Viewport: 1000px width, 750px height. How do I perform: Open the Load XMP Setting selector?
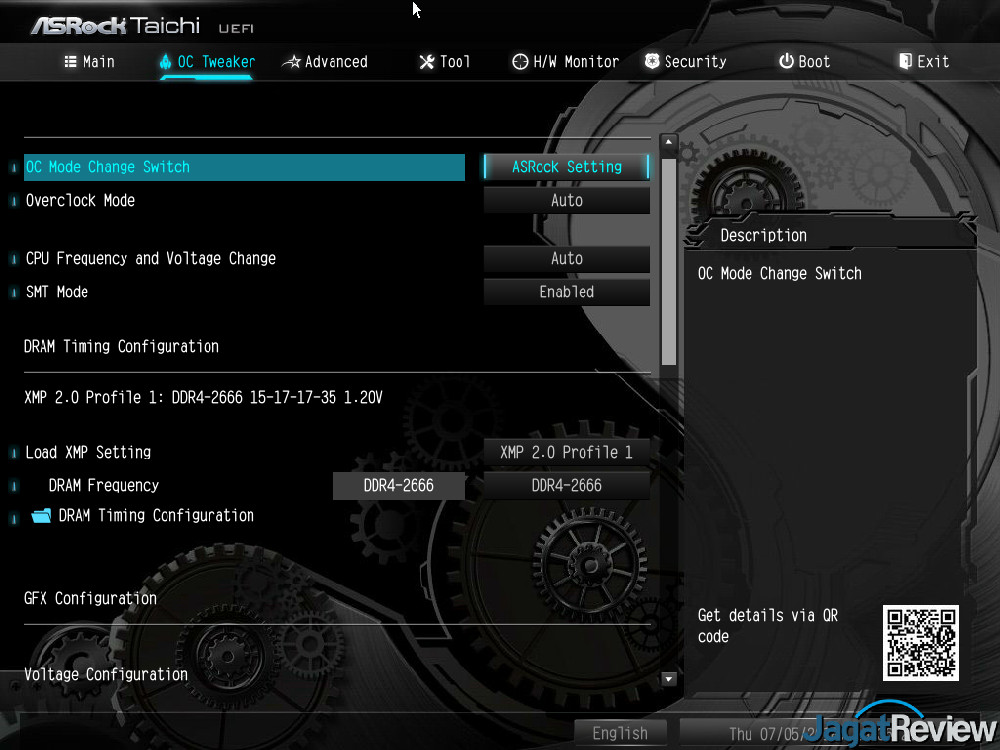click(x=566, y=452)
